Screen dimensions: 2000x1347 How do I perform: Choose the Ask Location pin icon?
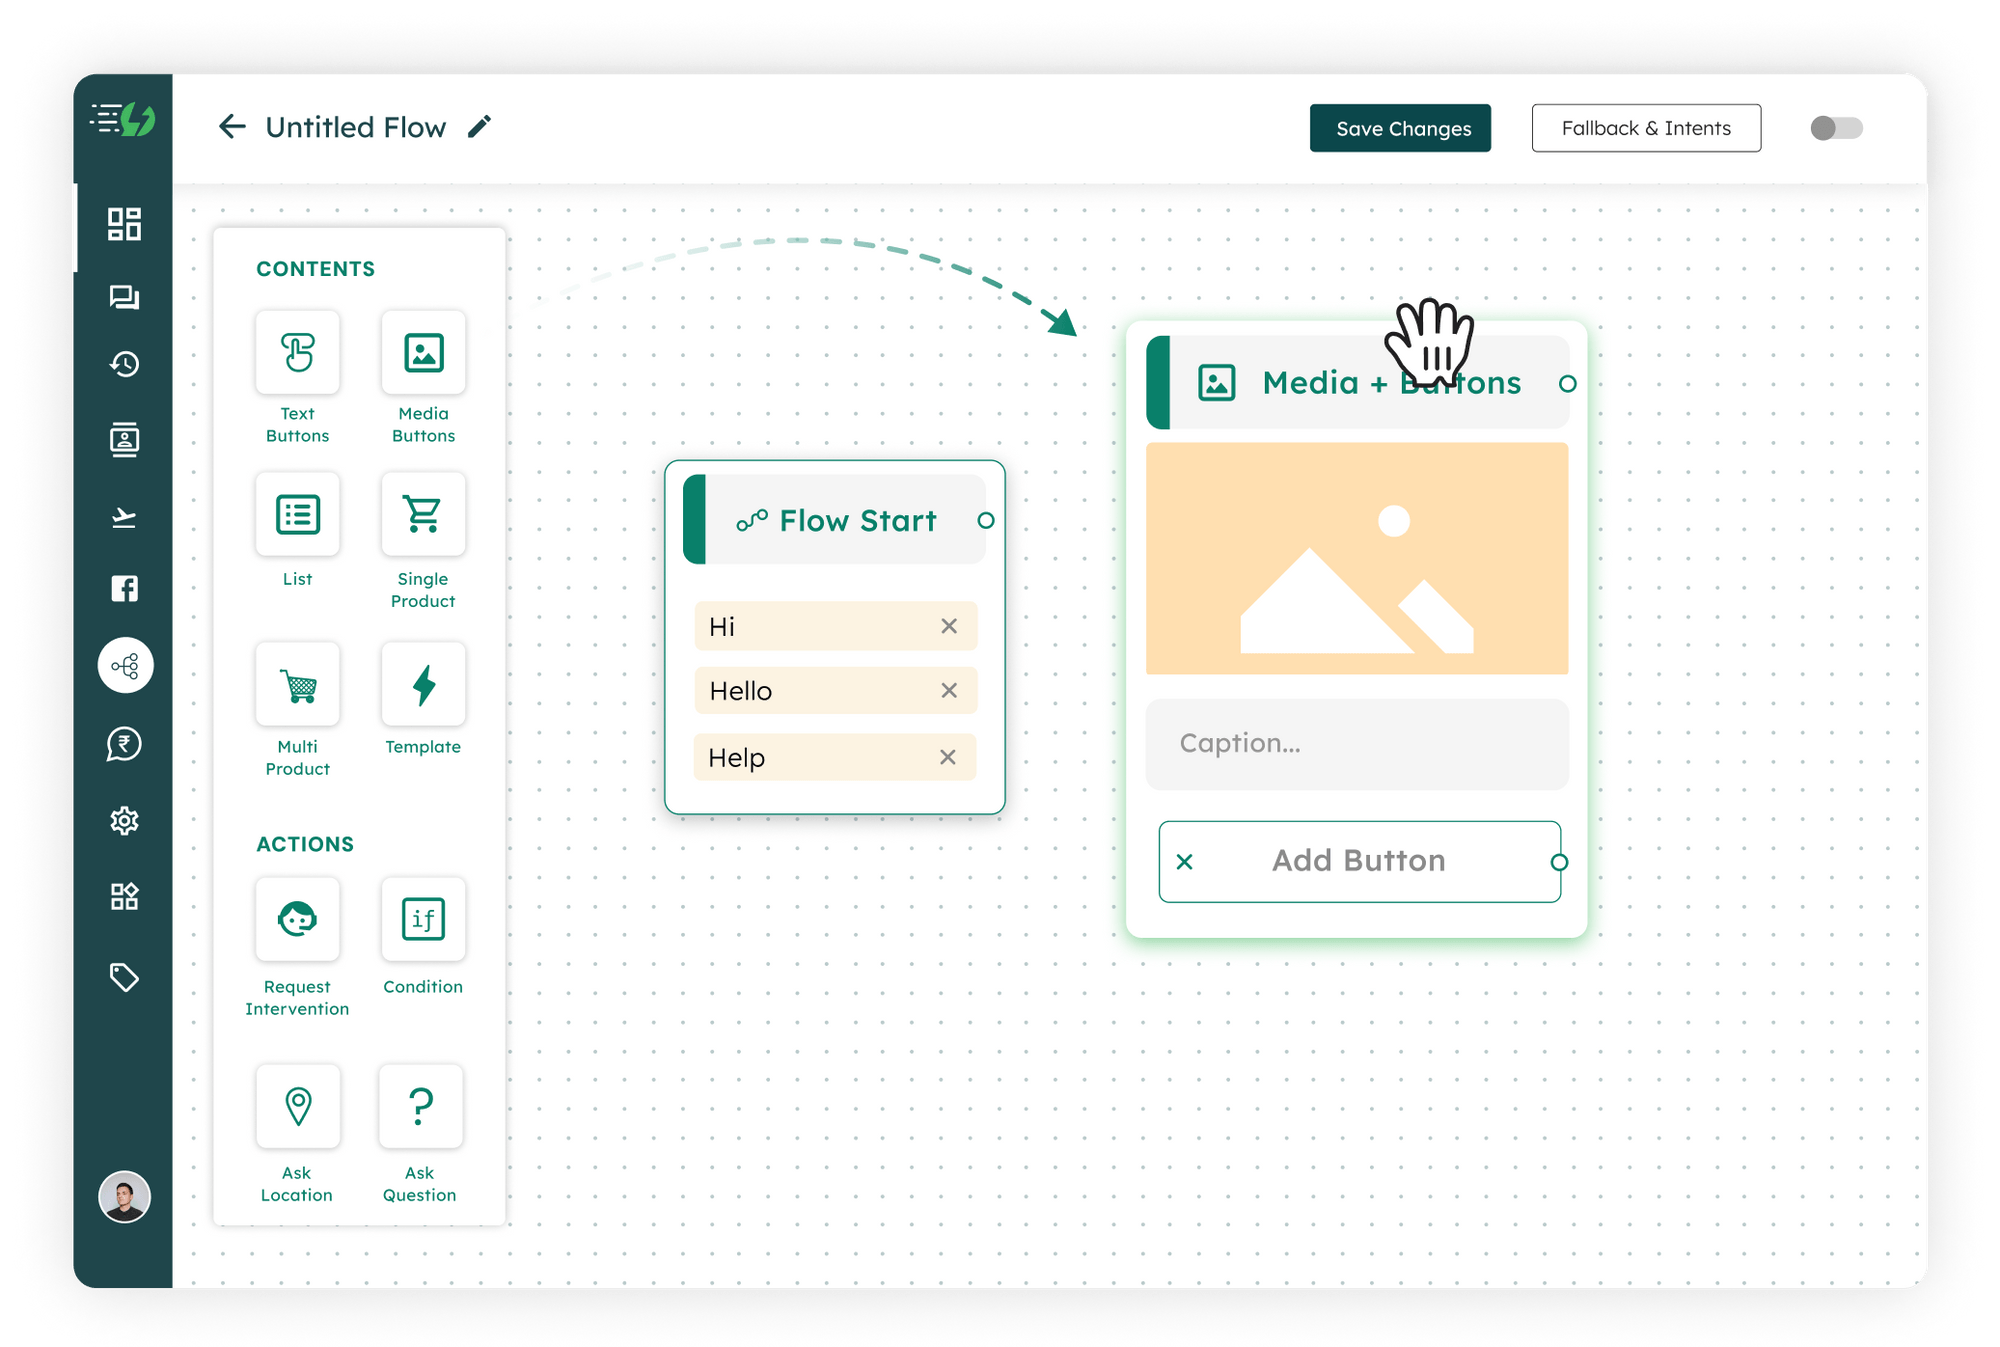pyautogui.click(x=297, y=1106)
